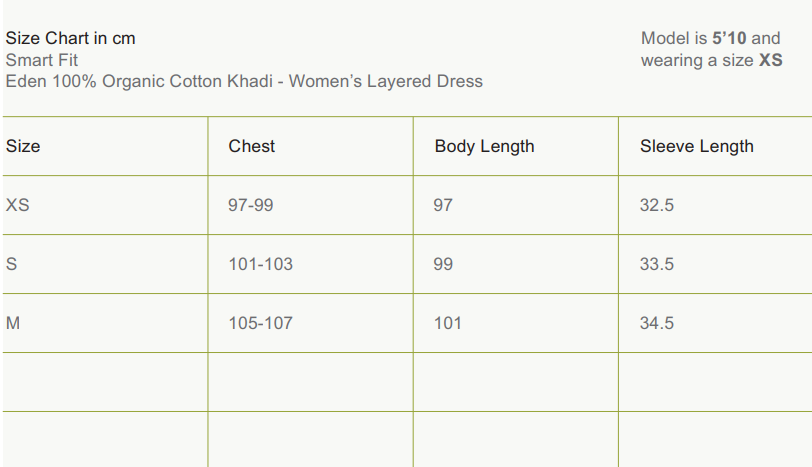
Task: Click the 34.5 sleeve length value
Action: coord(657,323)
